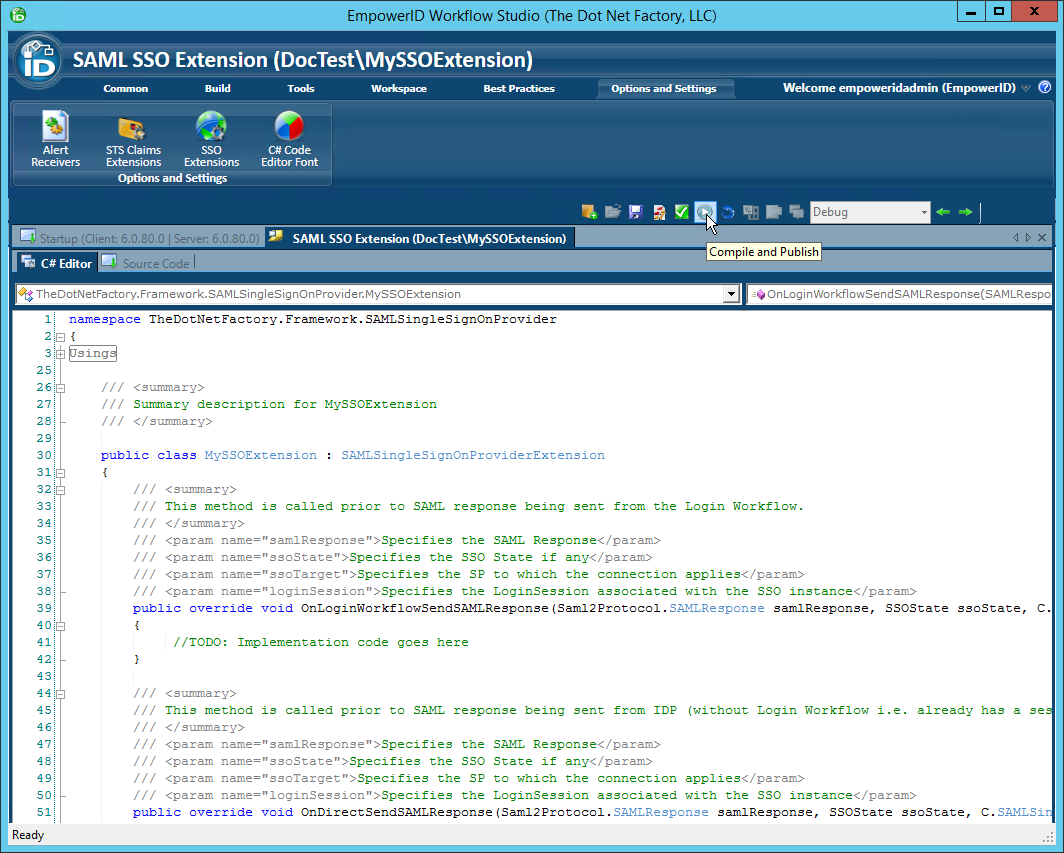Click the green forward navigation arrow
The width and height of the screenshot is (1064, 853).
[x=964, y=212]
